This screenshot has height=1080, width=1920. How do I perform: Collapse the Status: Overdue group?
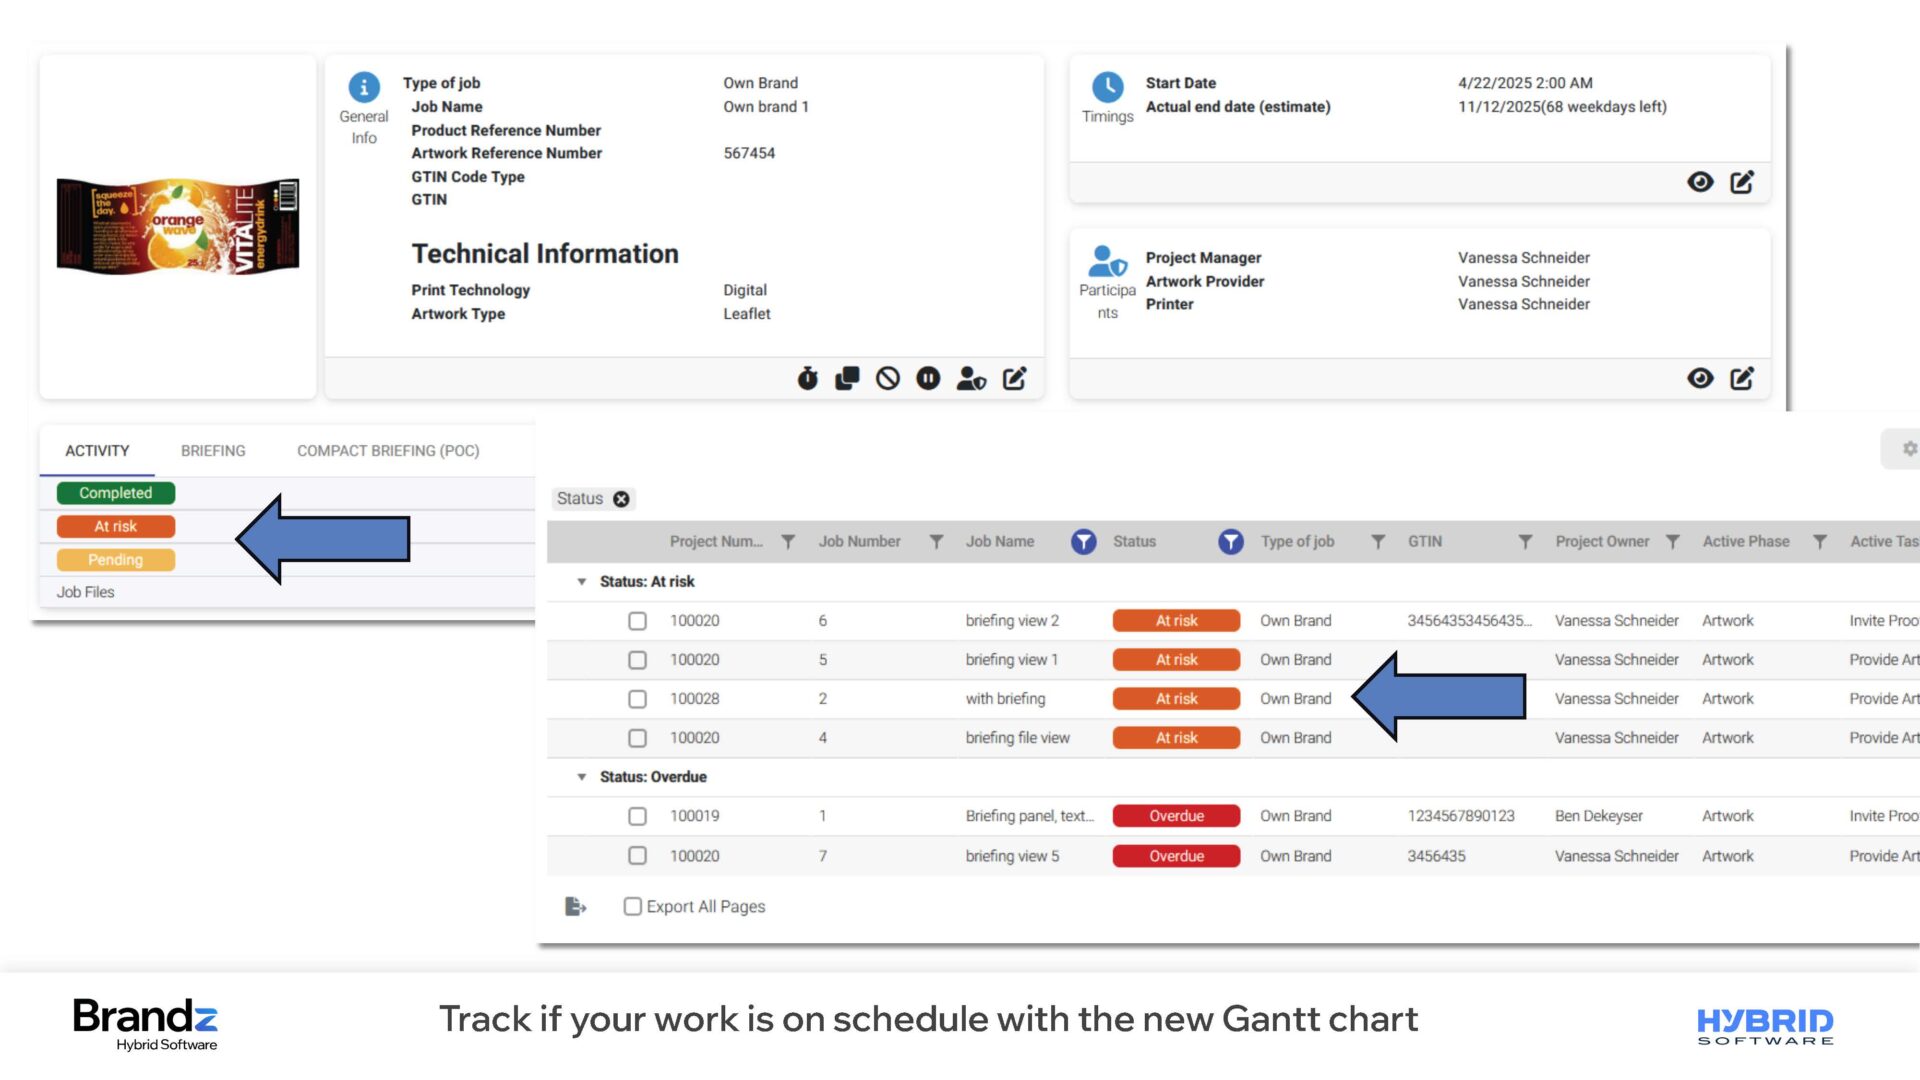click(x=581, y=777)
